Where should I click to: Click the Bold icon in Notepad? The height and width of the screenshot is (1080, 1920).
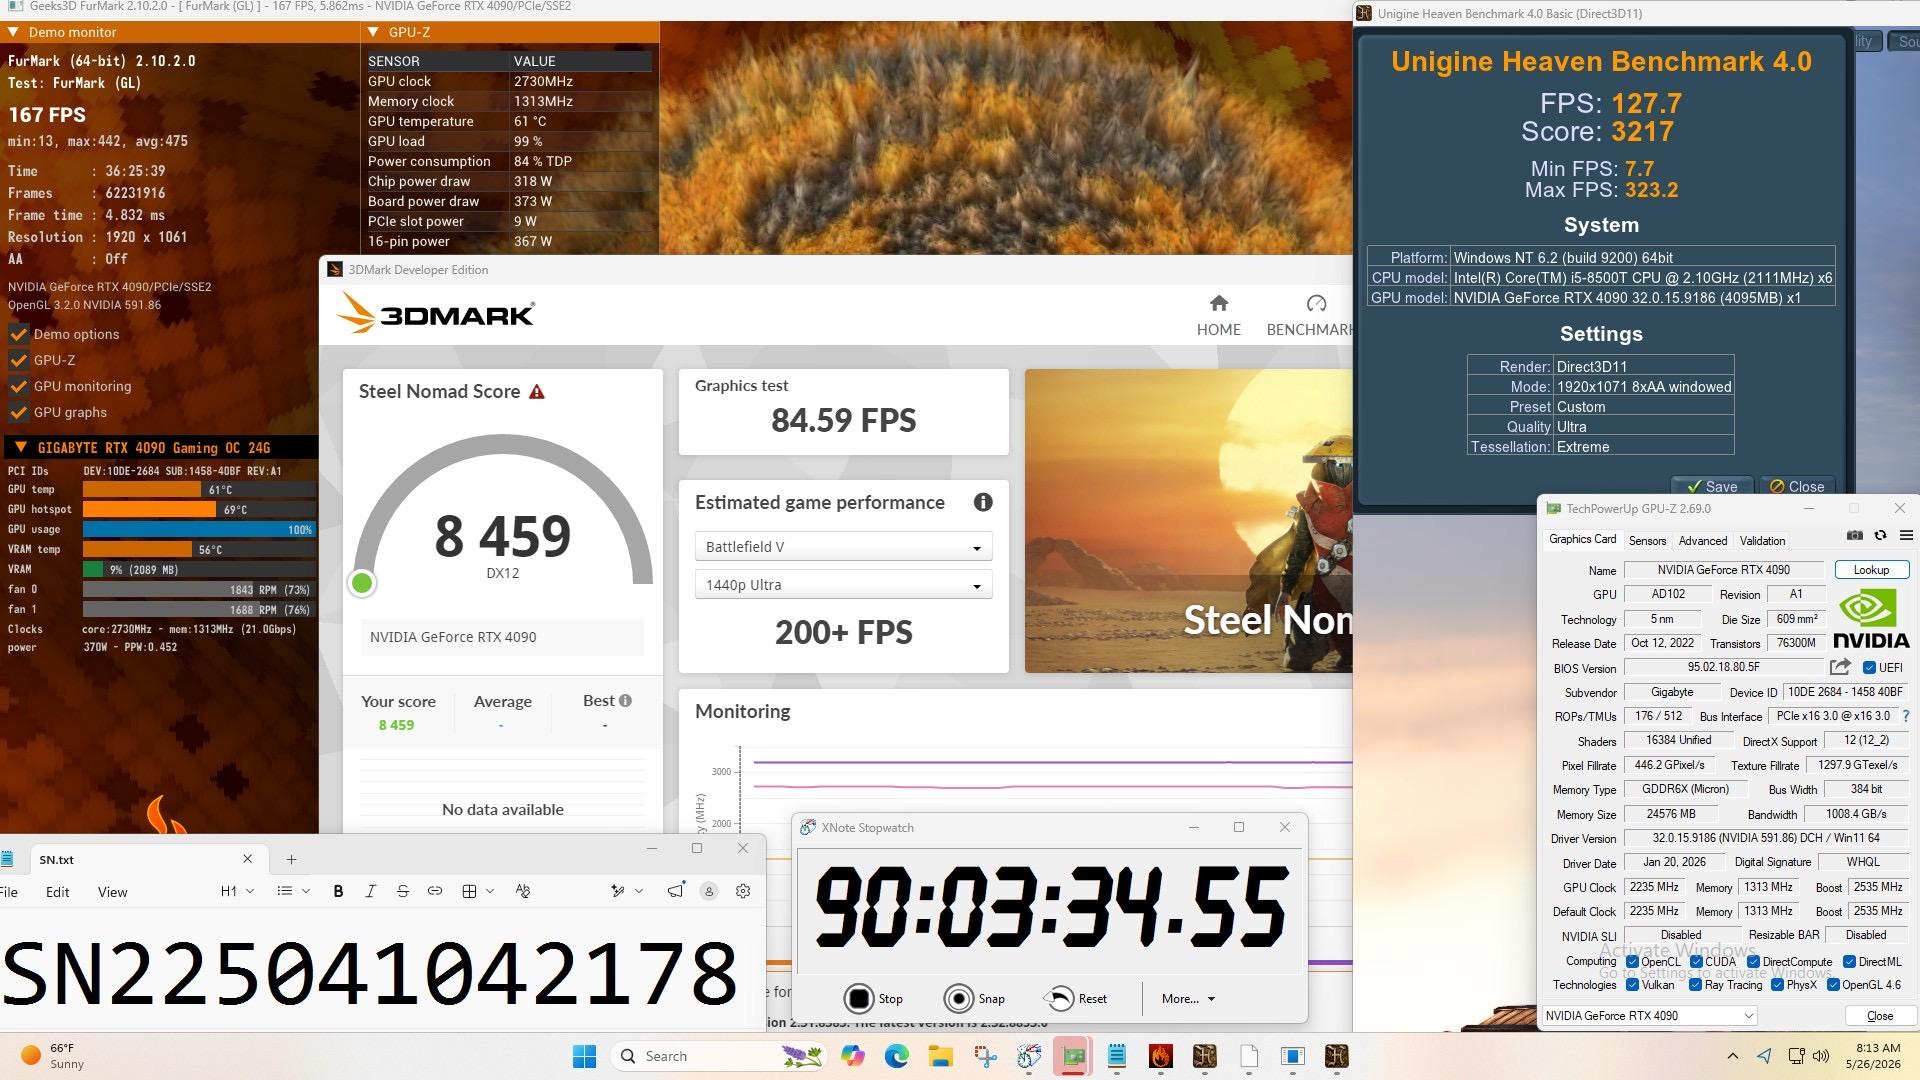point(338,891)
